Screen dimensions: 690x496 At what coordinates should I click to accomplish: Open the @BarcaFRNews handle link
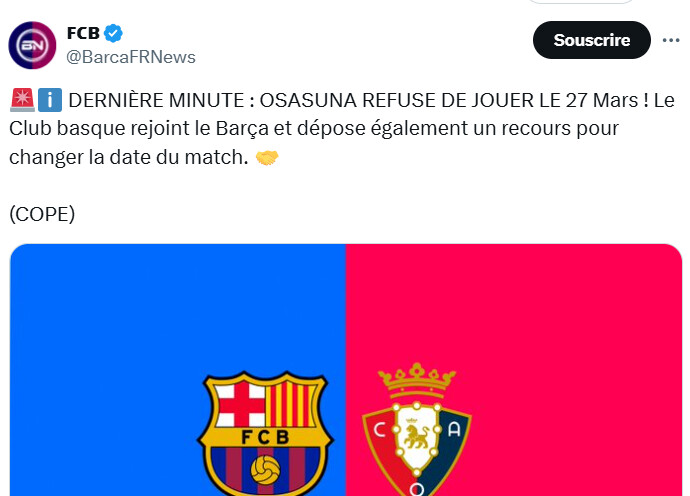coord(131,57)
